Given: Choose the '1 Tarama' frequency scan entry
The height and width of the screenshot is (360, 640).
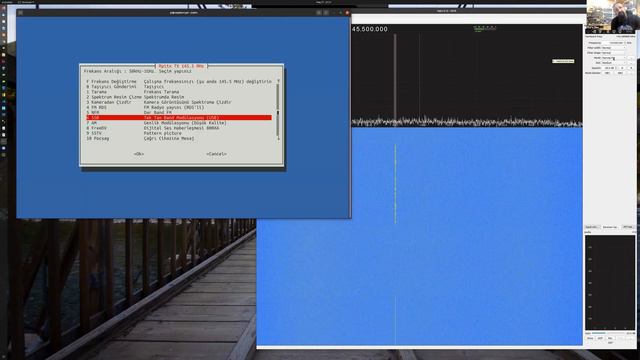Looking at the screenshot, I should coord(179,92).
